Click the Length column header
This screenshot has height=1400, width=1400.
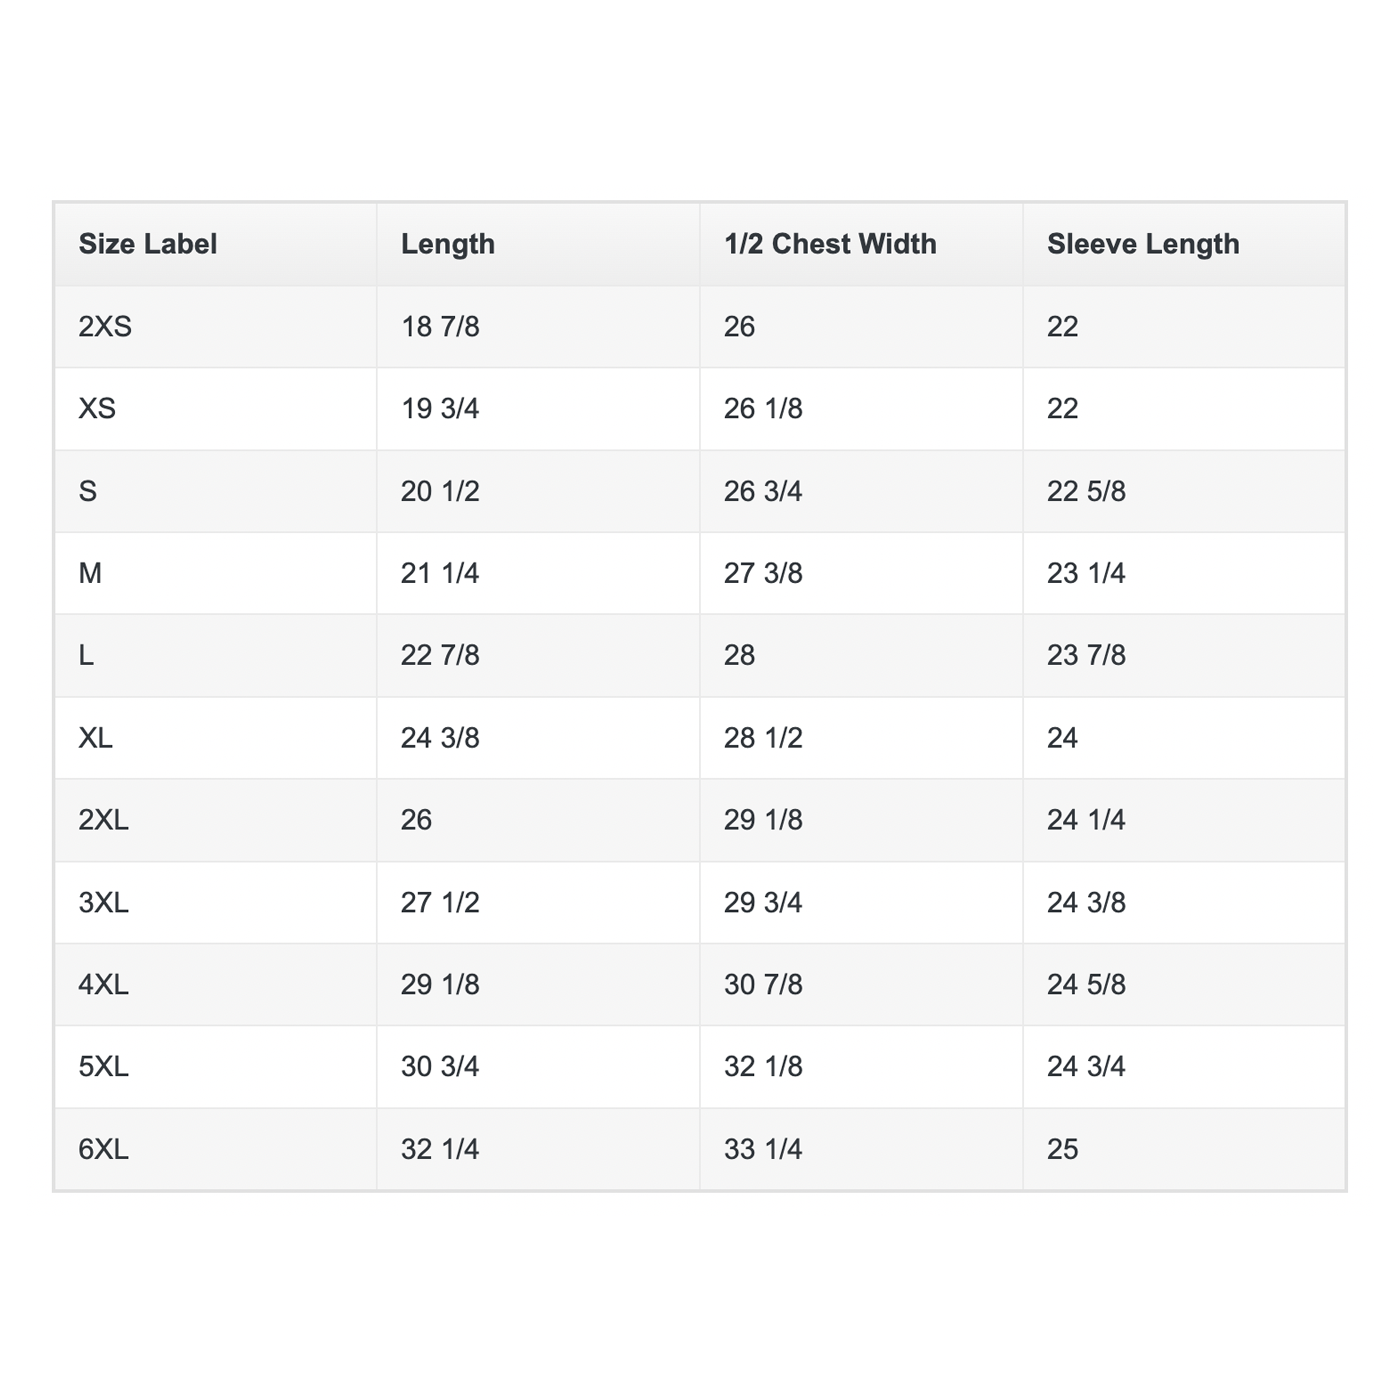click(x=448, y=244)
